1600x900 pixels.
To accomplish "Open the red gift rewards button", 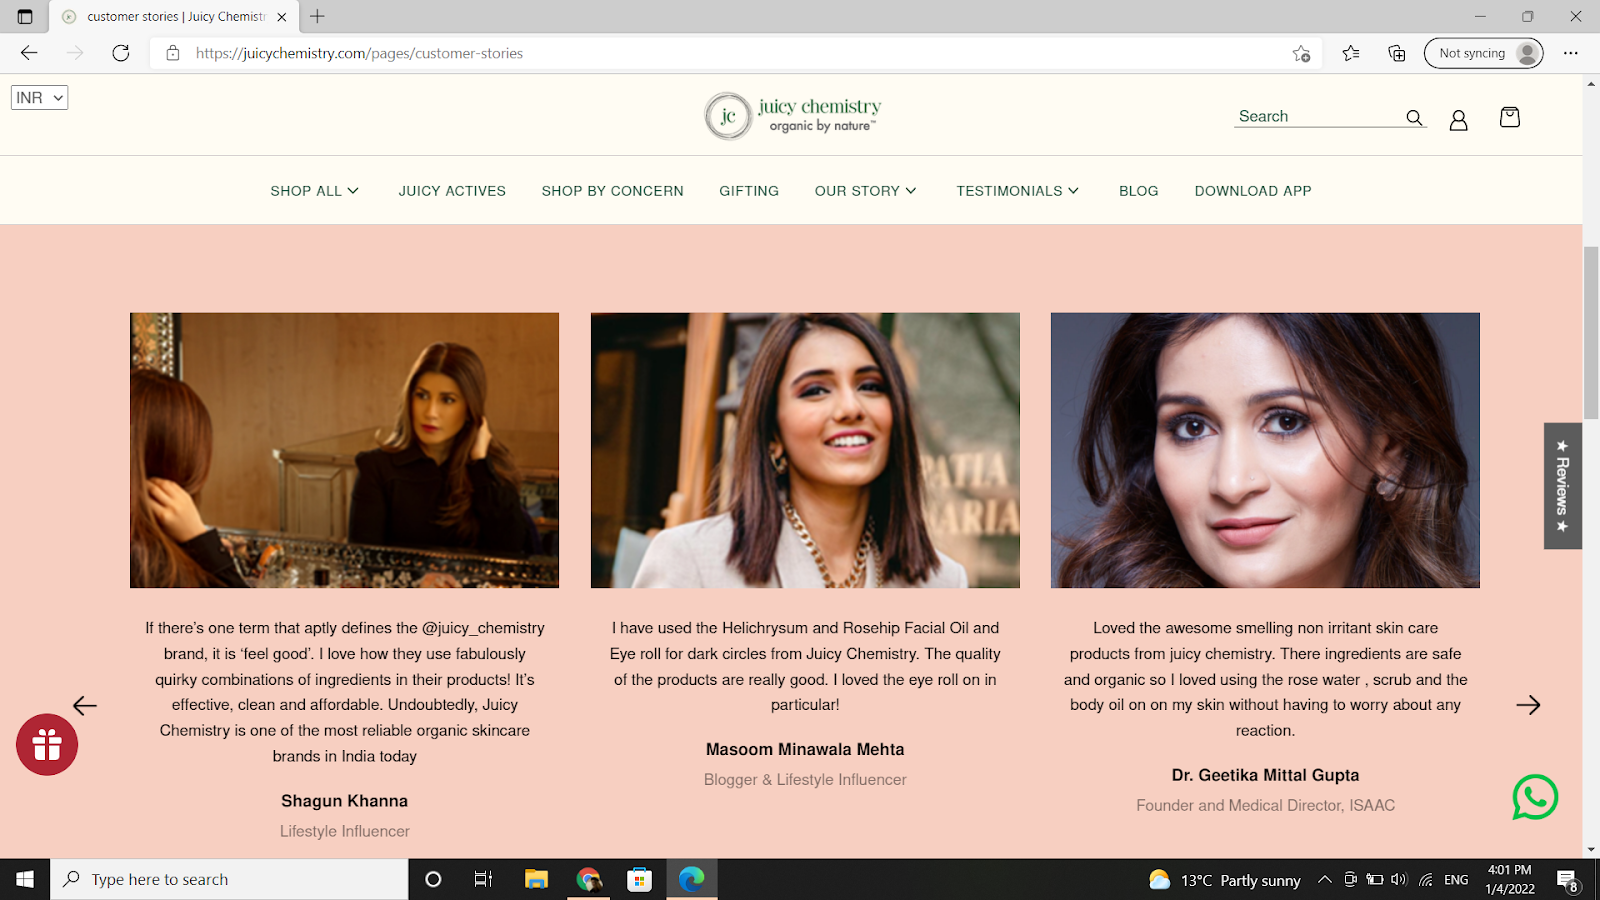I will point(47,745).
